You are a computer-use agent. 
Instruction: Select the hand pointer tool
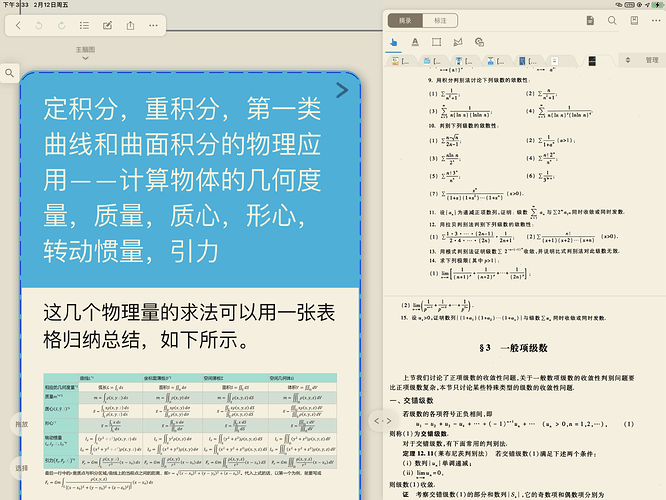click(394, 42)
